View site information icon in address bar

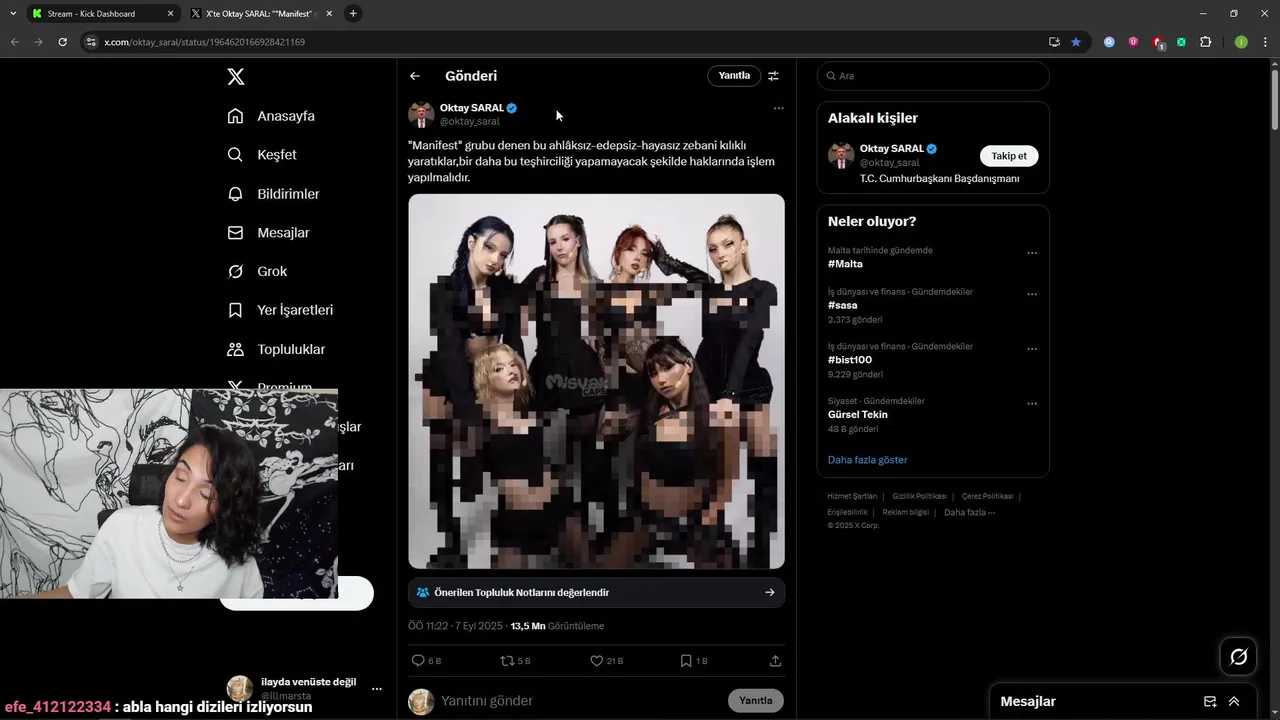coord(91,42)
